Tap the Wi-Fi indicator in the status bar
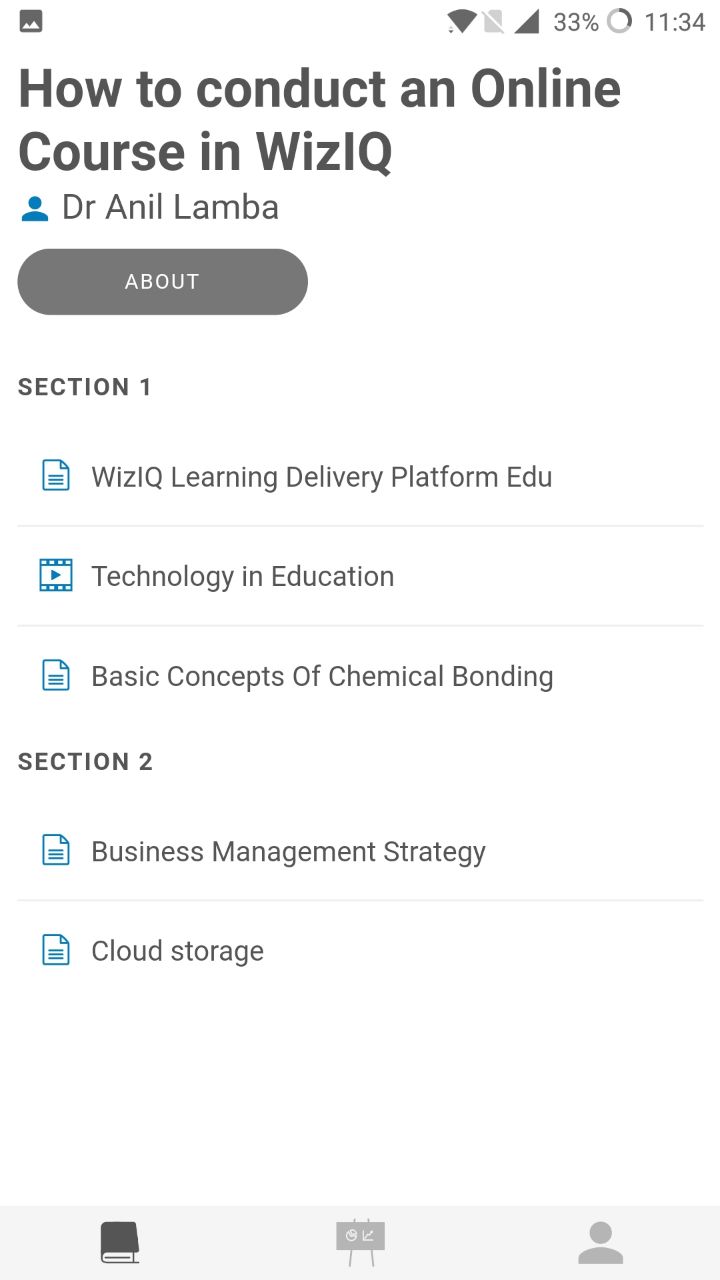720x1280 pixels. click(x=459, y=21)
